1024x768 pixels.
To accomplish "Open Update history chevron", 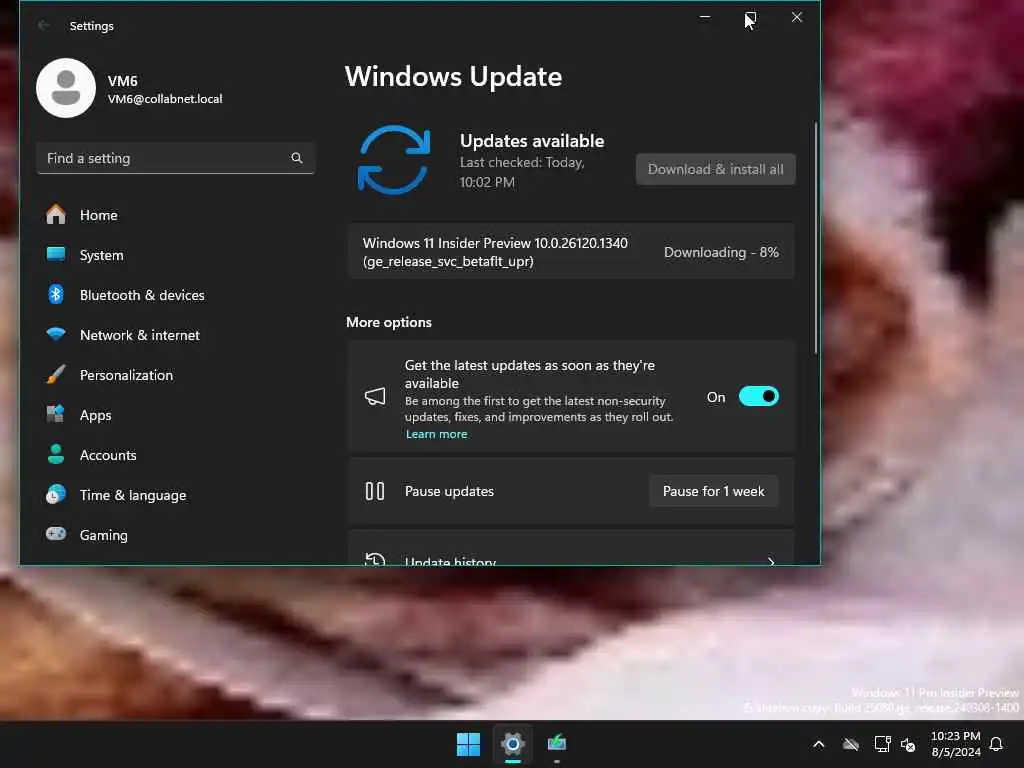I will 771,561.
